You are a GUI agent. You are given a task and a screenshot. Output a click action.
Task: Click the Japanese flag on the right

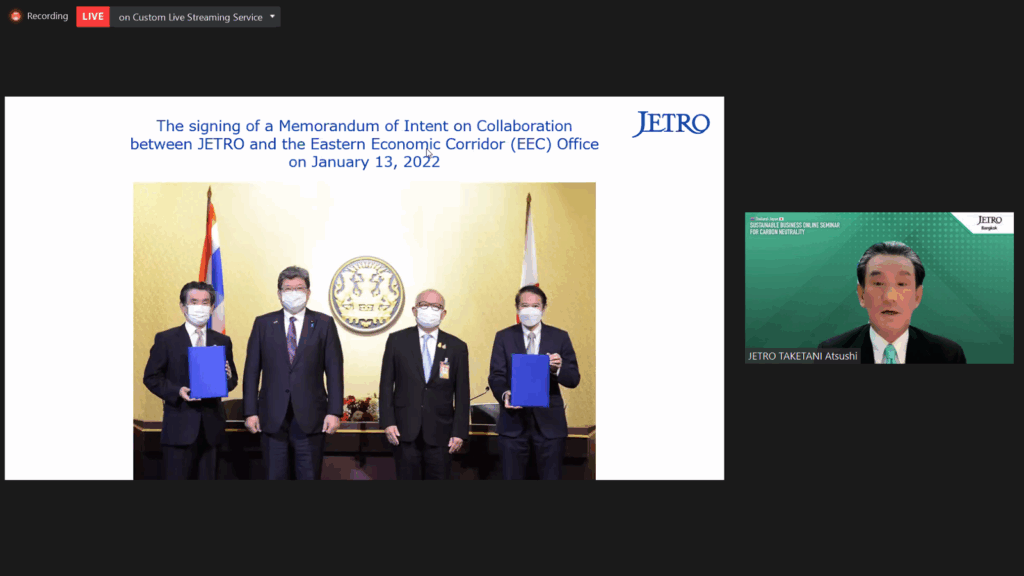point(529,250)
